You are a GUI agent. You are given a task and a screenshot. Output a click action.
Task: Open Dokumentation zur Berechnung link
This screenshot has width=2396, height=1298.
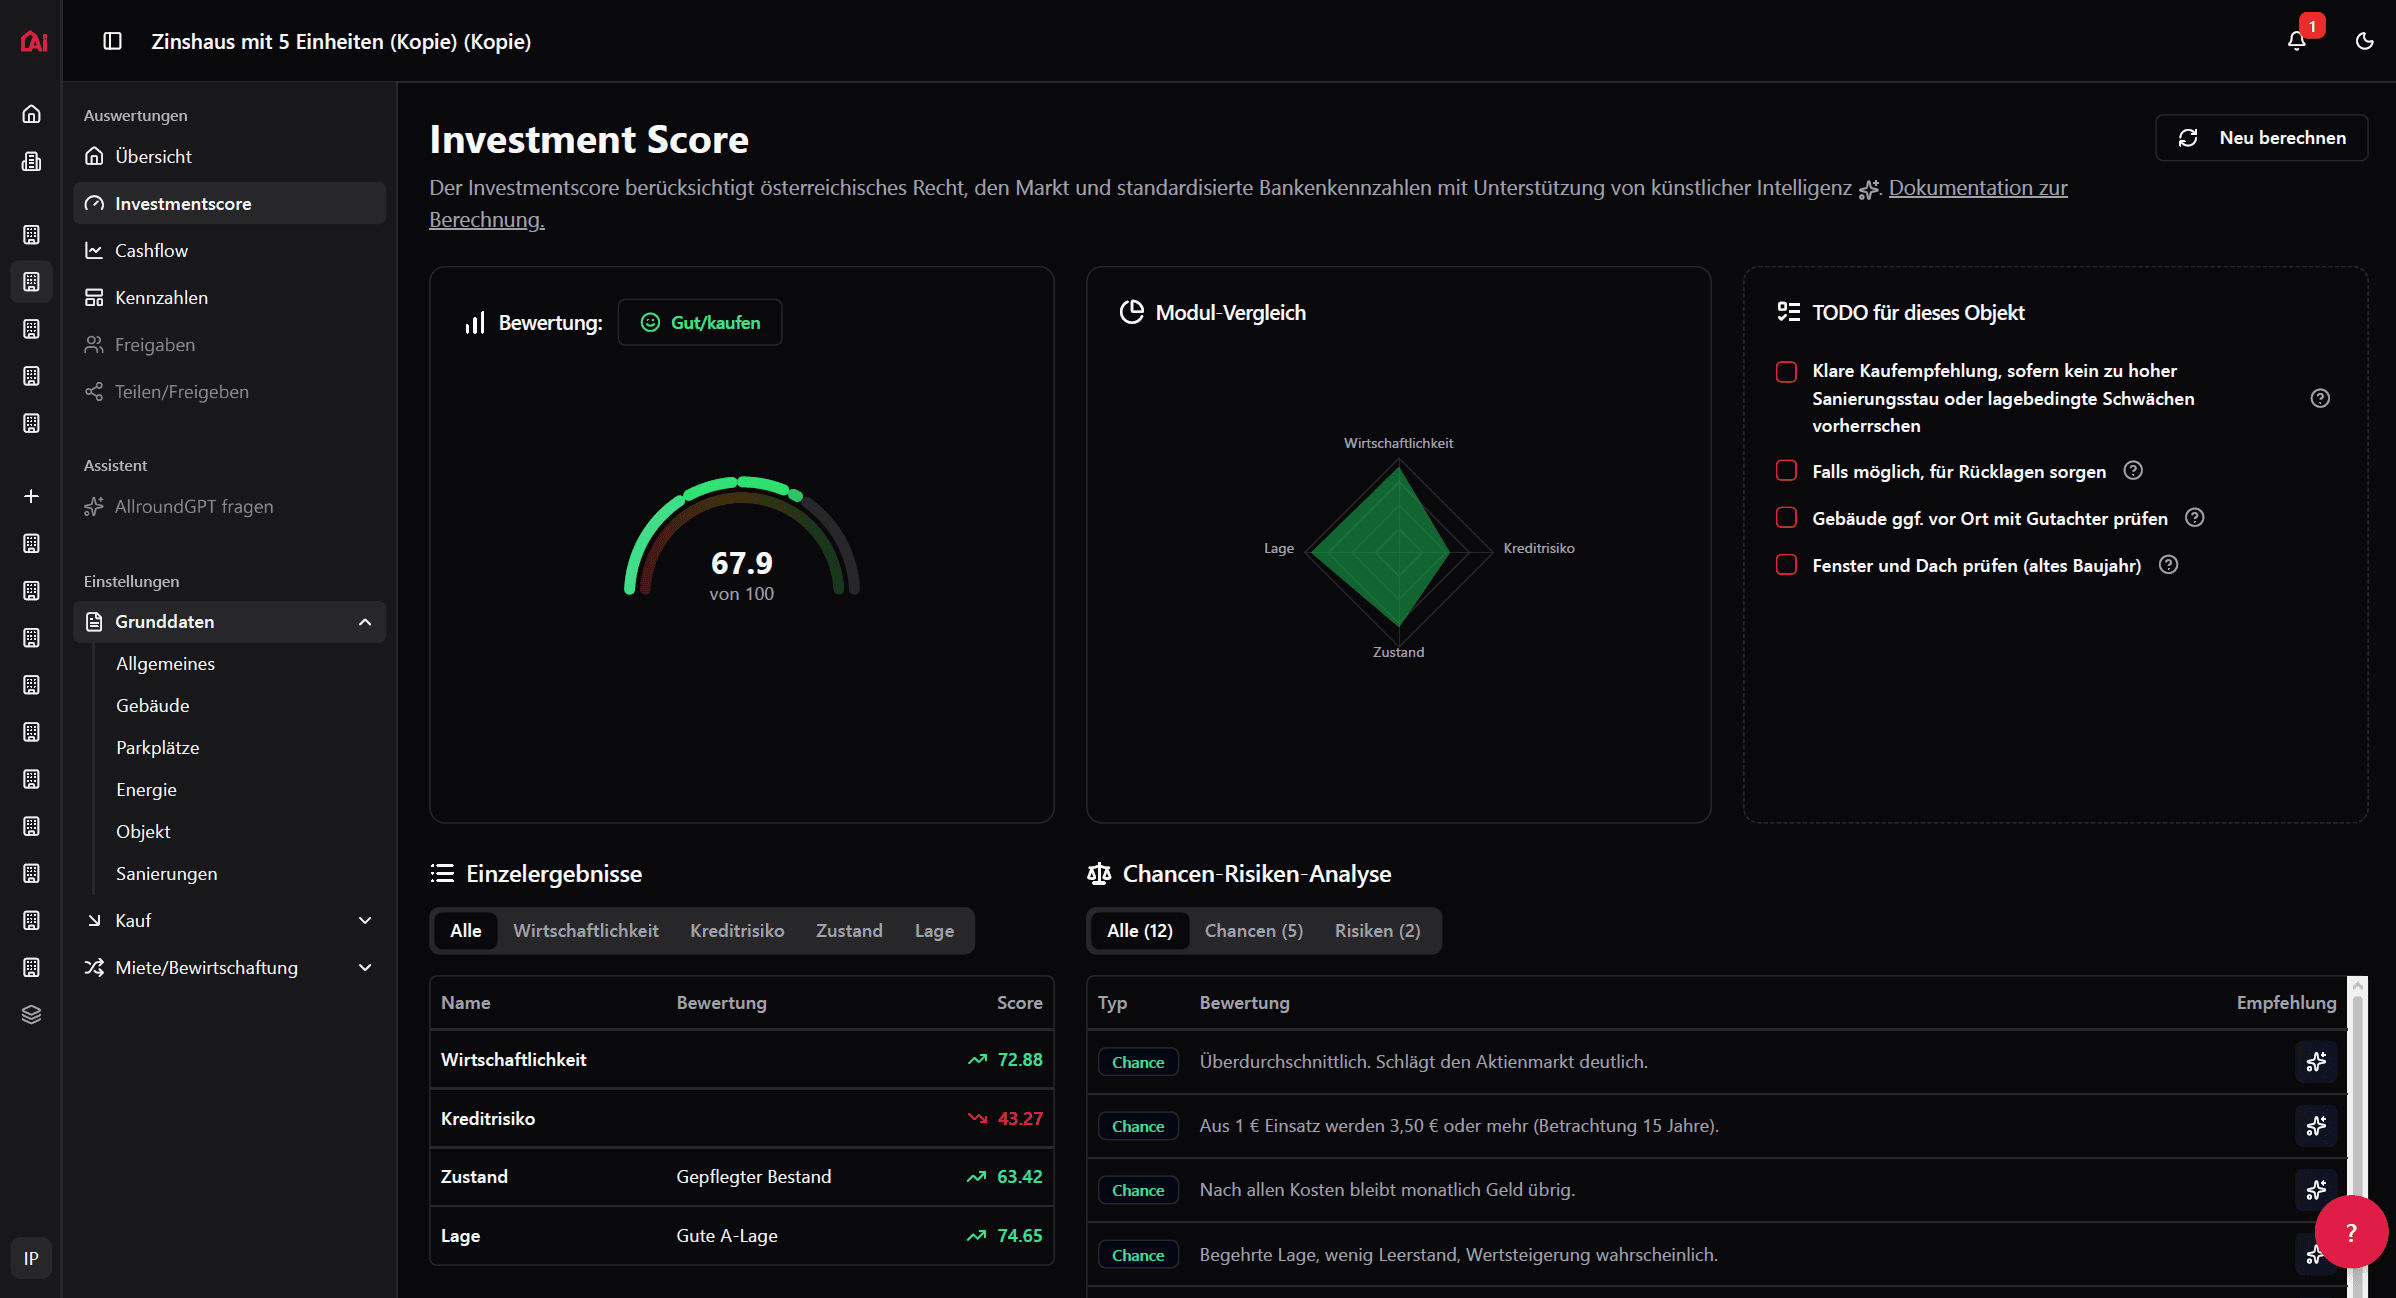(1977, 188)
